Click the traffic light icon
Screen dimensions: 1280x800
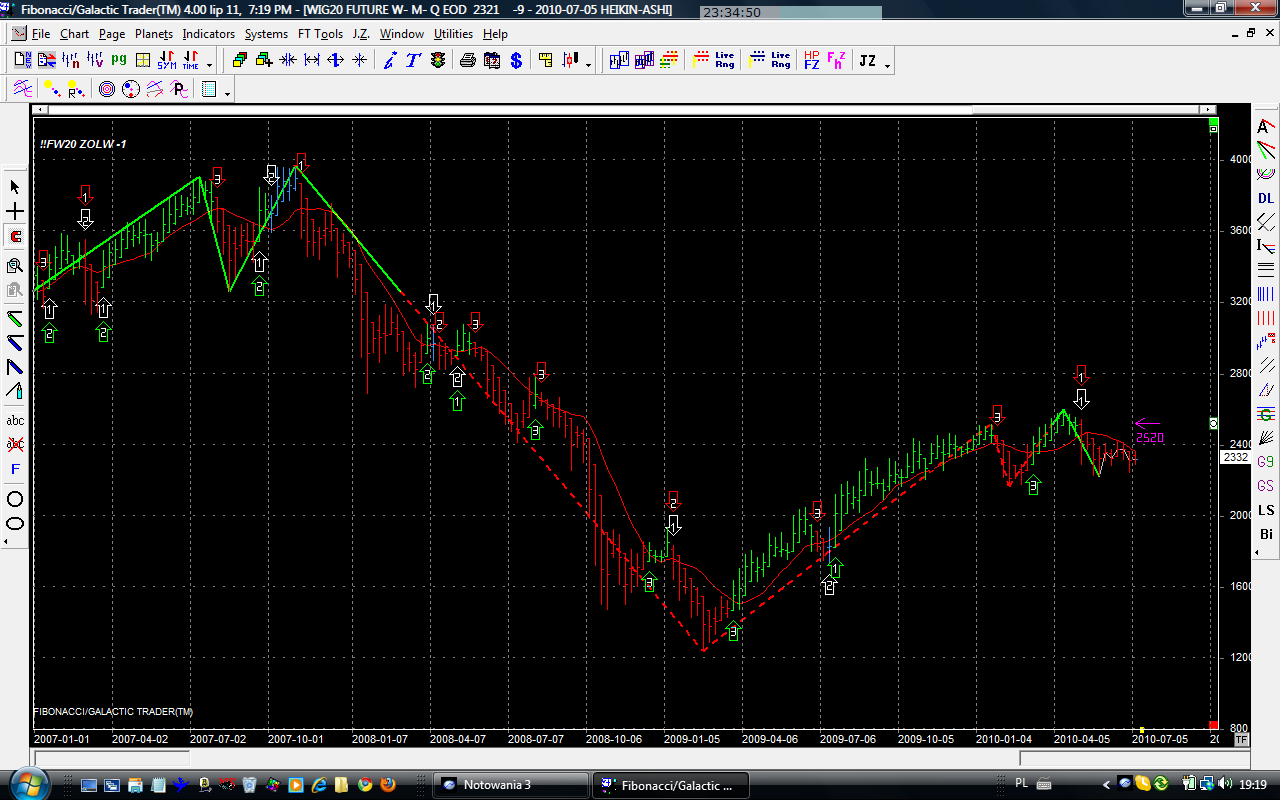[438, 61]
